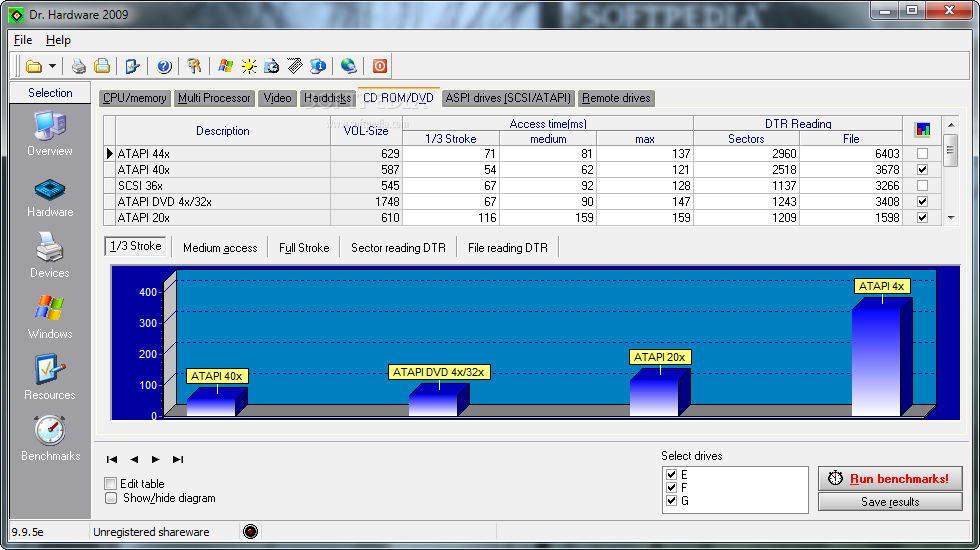Open the folder icon's dropdown arrow
This screenshot has height=550, width=980.
tap(52, 66)
